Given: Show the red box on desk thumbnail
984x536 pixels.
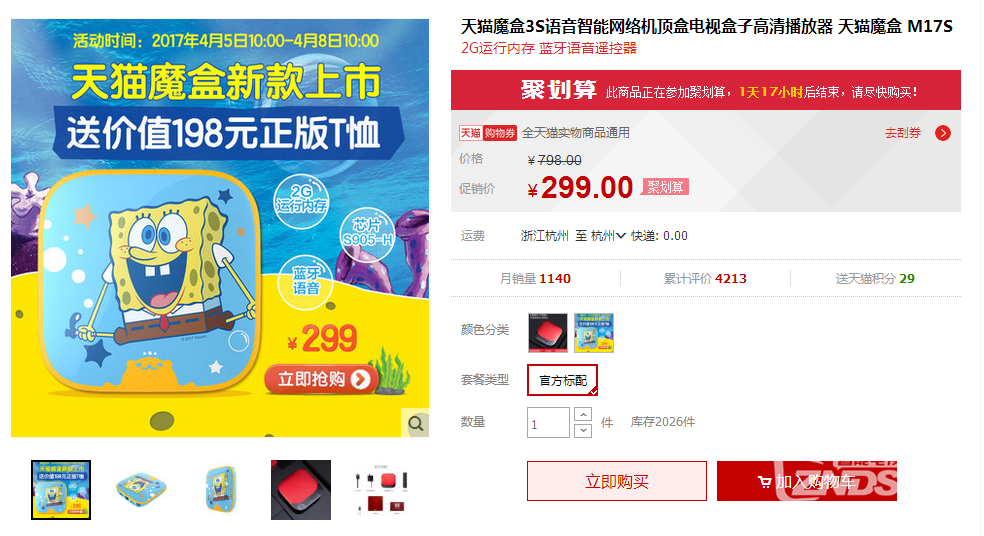Looking at the screenshot, I should [x=301, y=490].
